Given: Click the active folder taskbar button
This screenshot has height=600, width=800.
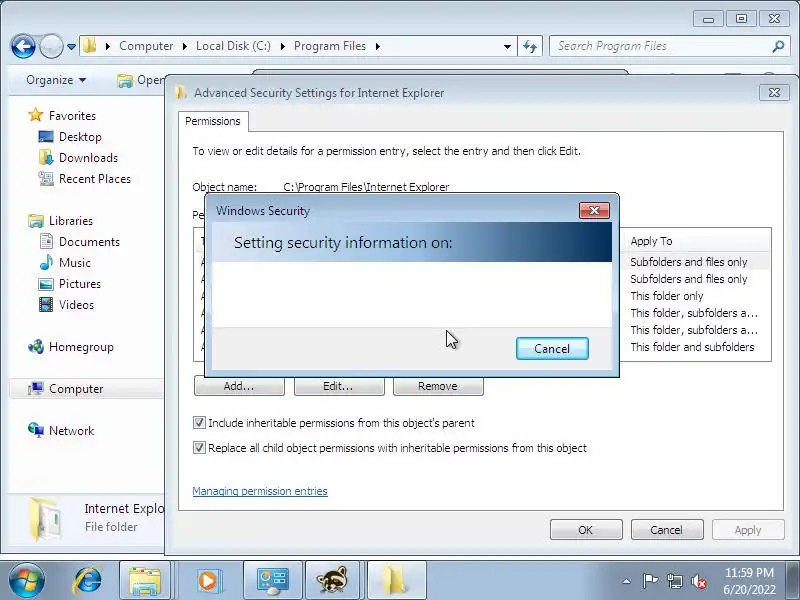Looking at the screenshot, I should (396, 580).
